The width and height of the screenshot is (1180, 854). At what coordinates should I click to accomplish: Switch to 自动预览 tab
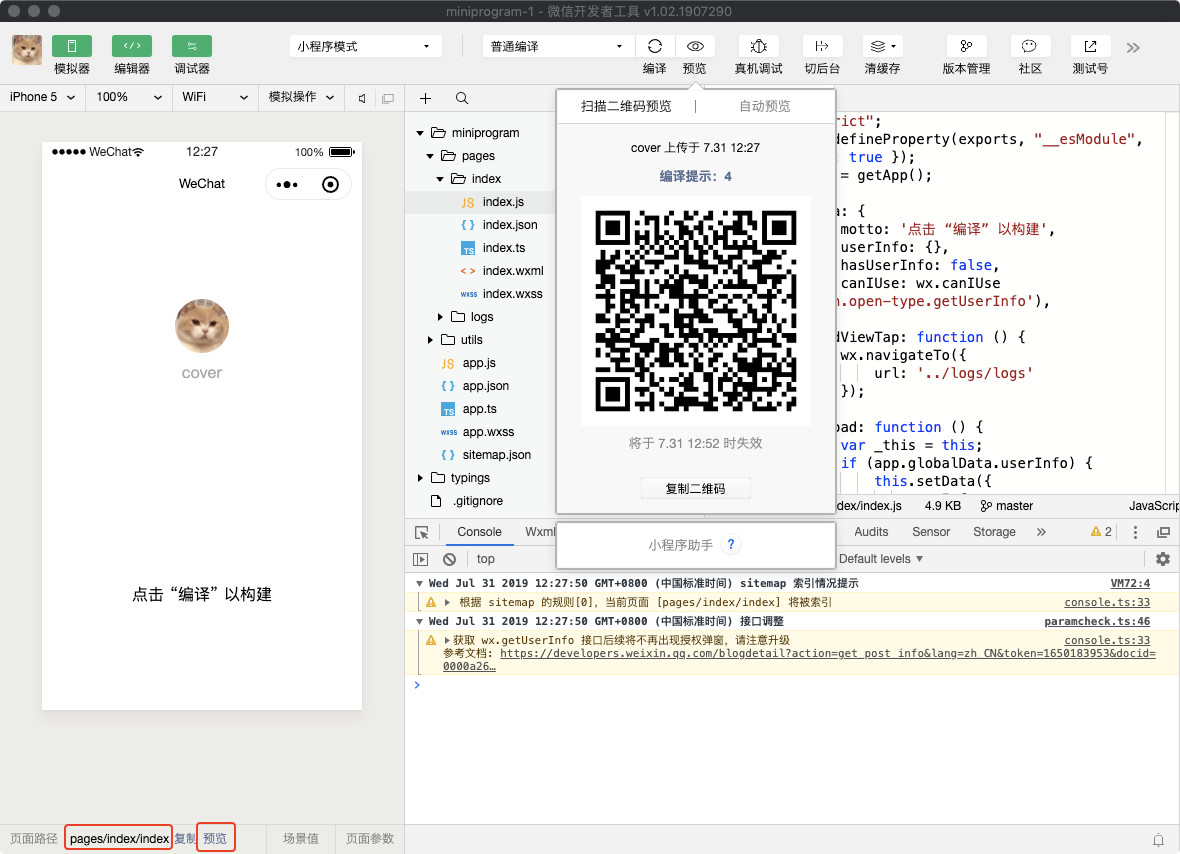coord(765,106)
